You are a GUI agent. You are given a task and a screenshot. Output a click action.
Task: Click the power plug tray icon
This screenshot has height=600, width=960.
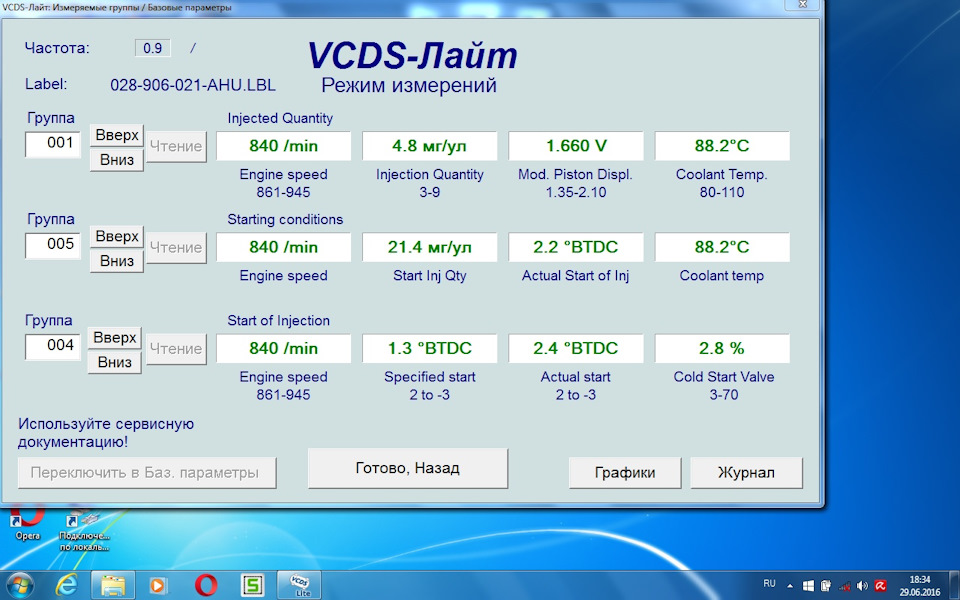pyautogui.click(x=826, y=586)
